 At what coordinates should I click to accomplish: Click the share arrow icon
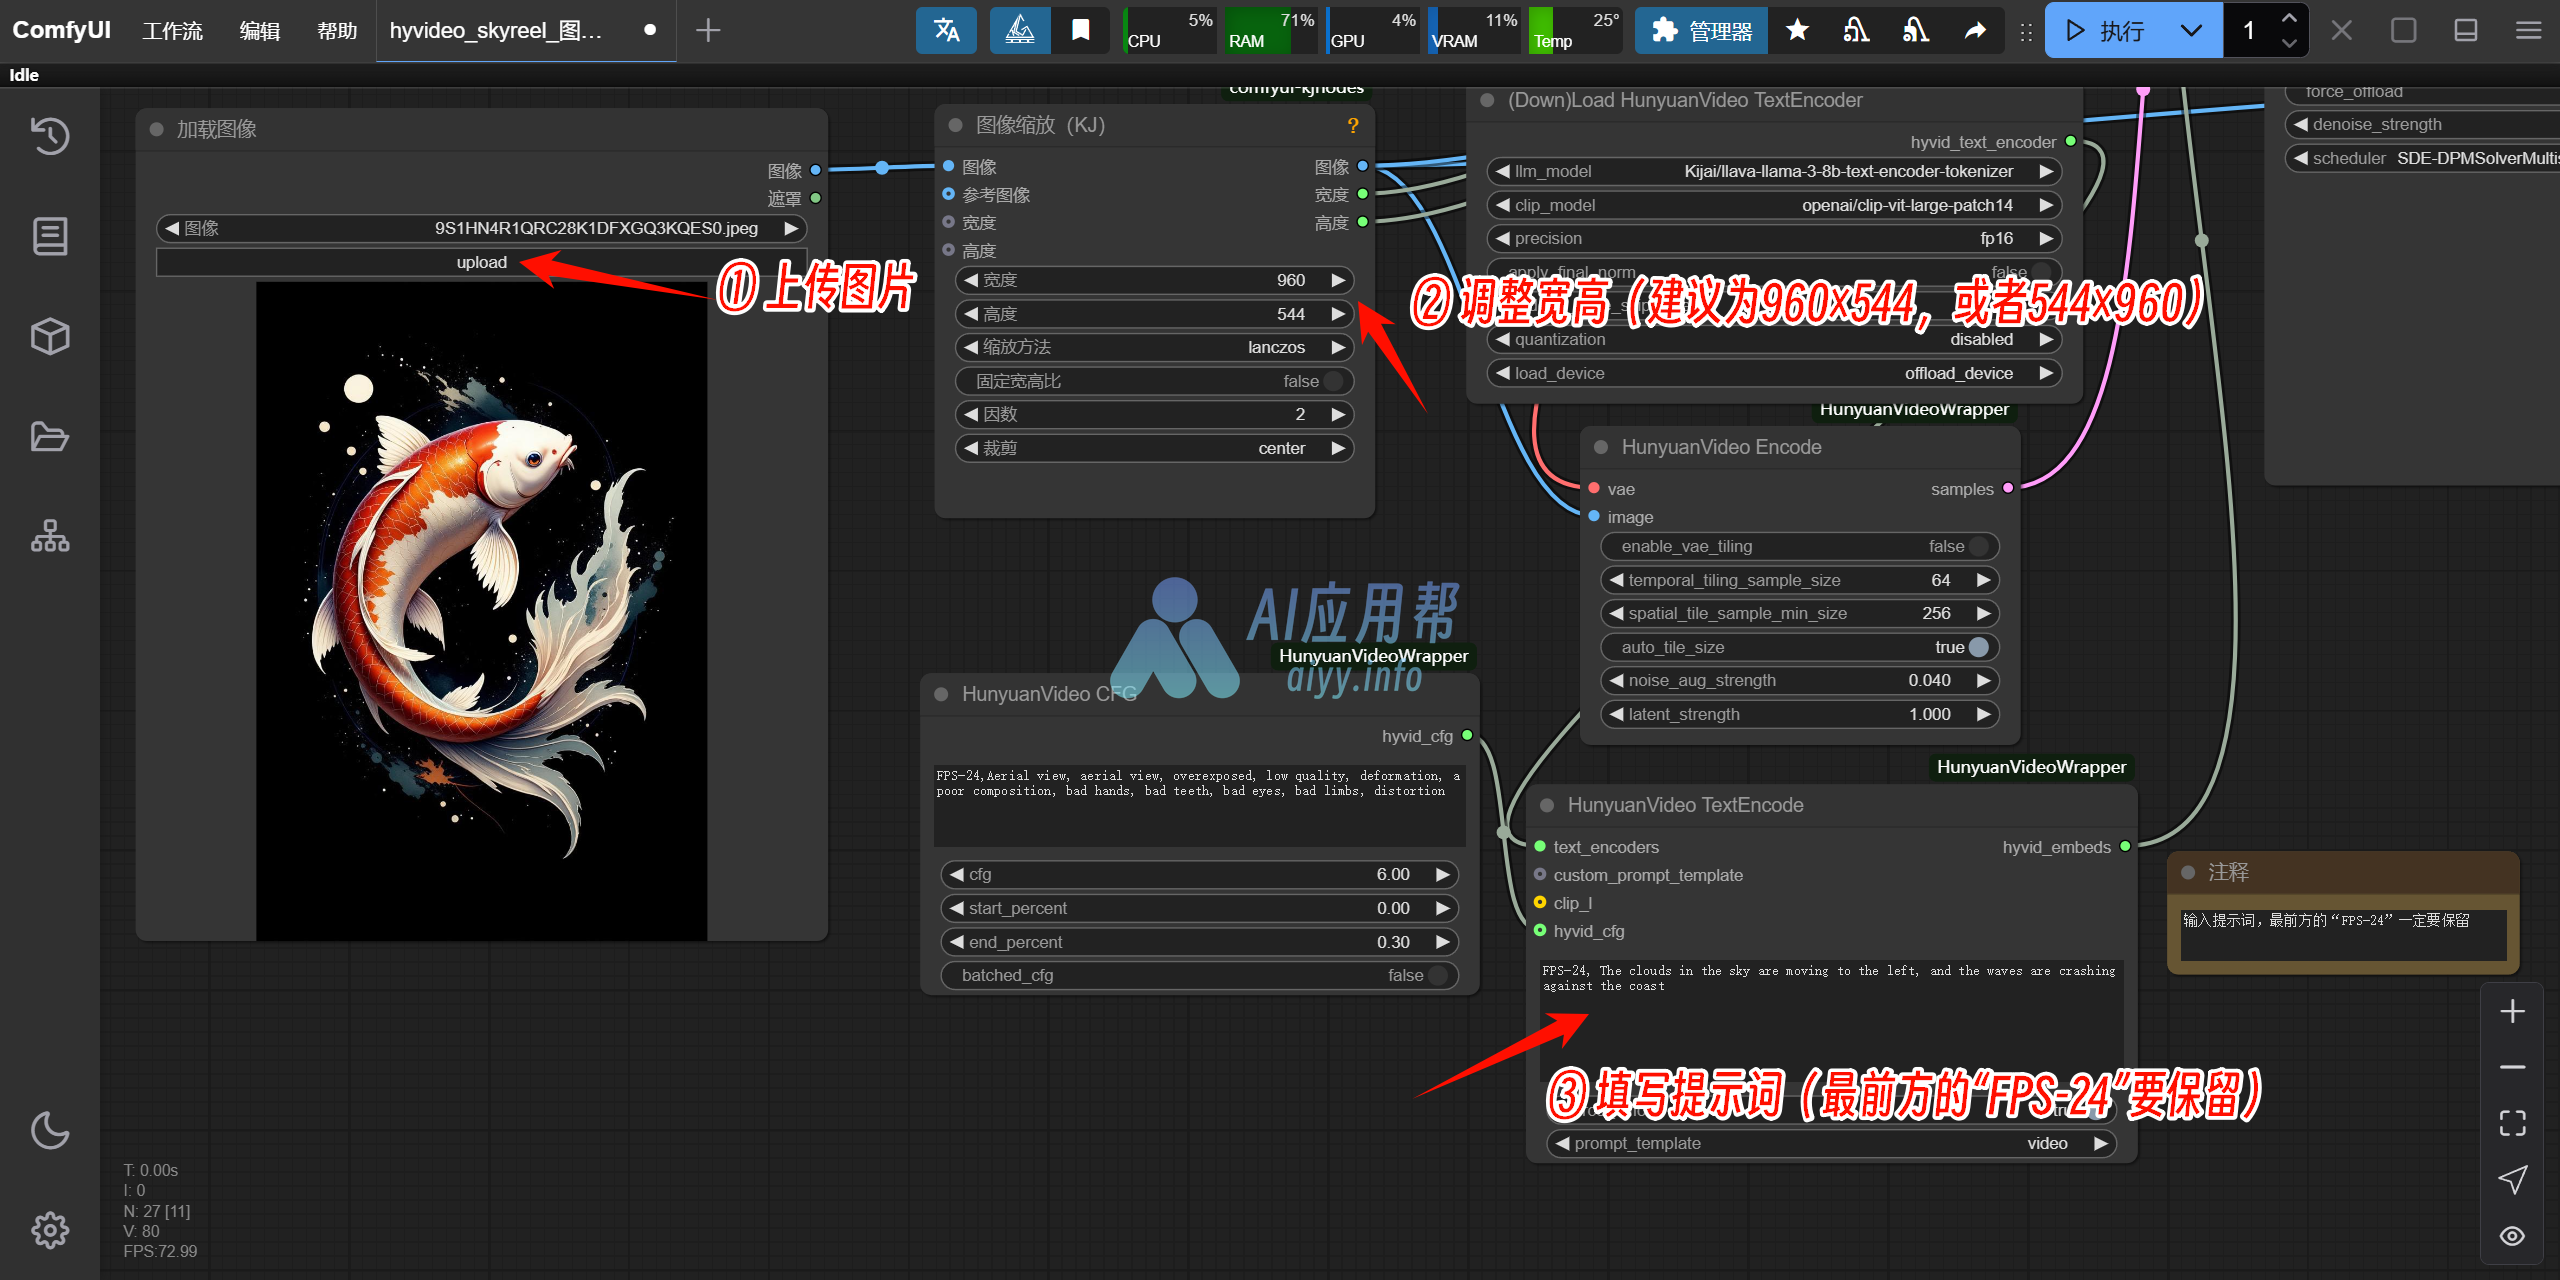(1975, 31)
